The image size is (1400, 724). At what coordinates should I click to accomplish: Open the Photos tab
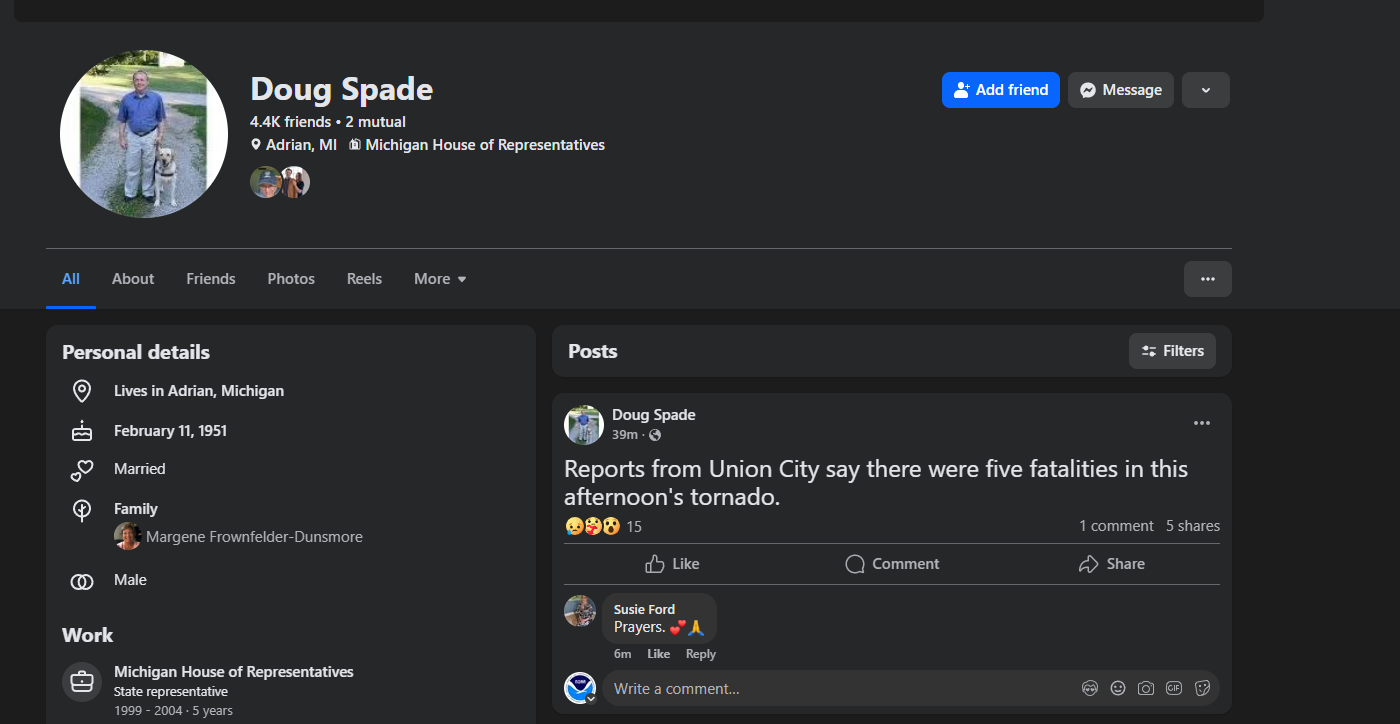[x=291, y=279]
